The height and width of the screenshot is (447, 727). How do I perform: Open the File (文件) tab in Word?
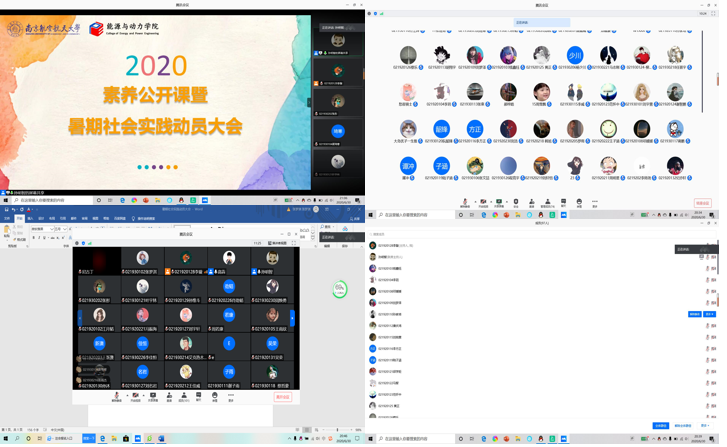click(7, 218)
